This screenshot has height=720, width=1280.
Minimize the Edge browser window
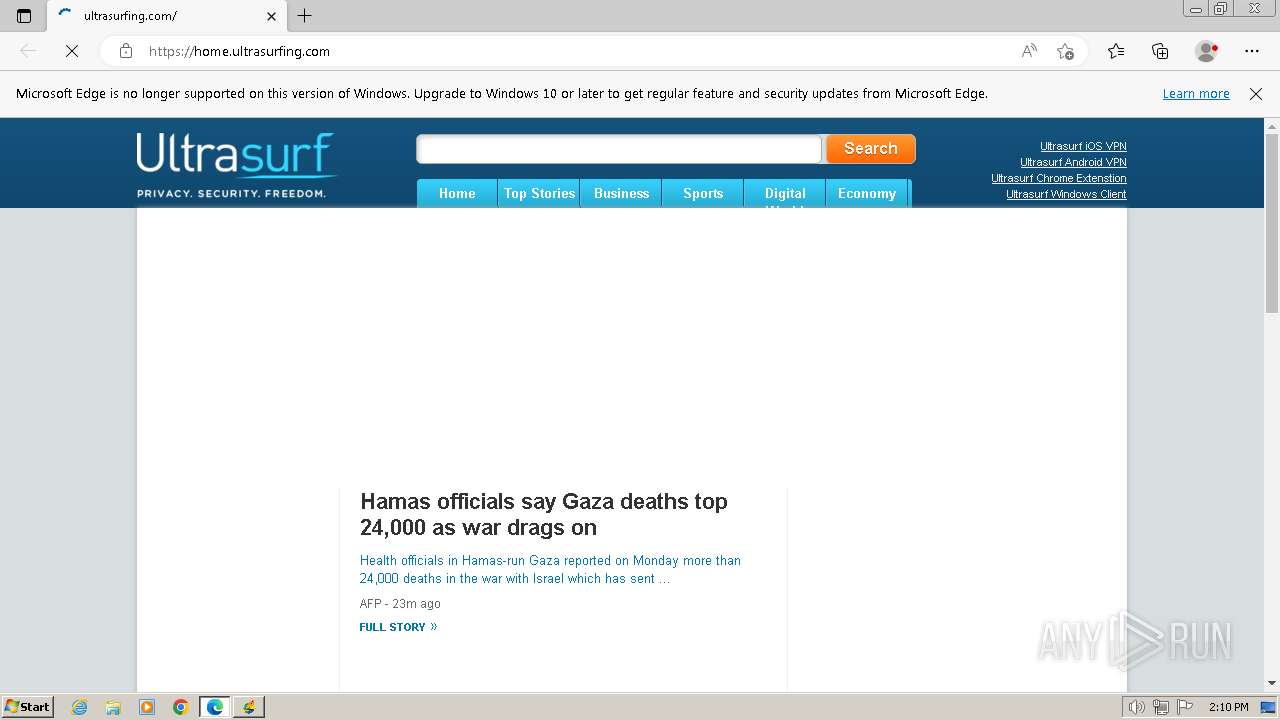tap(1196, 9)
